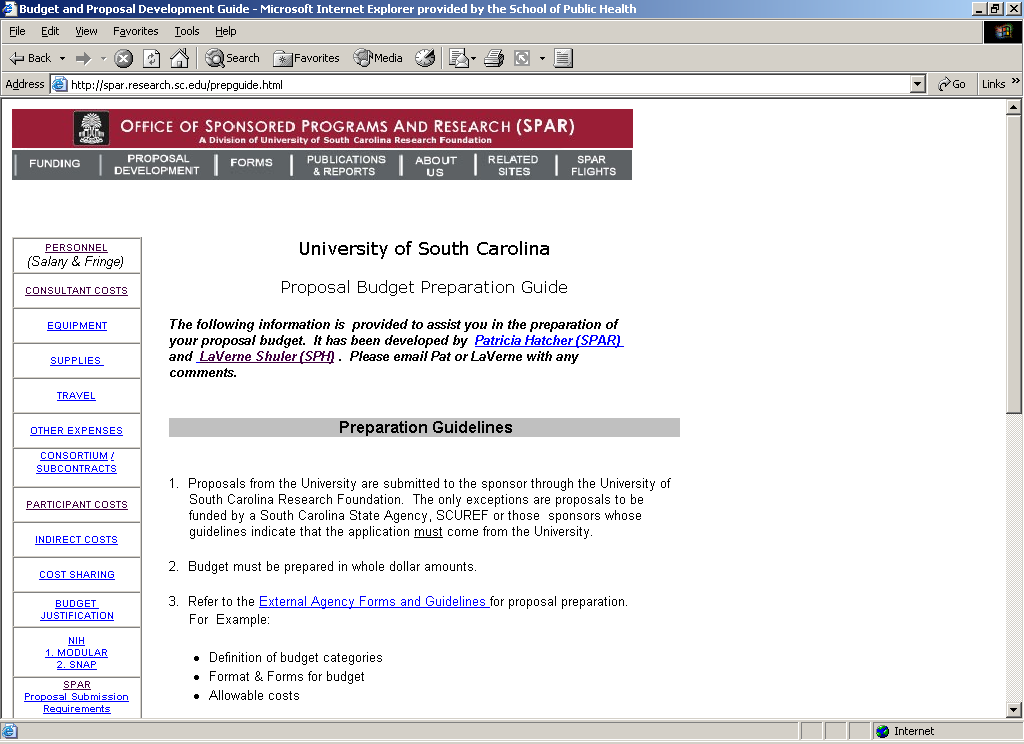Screen dimensions: 1024x744
Task: Open the PUBLICATIONS & REPORTS navigation tab
Action: coord(345,165)
